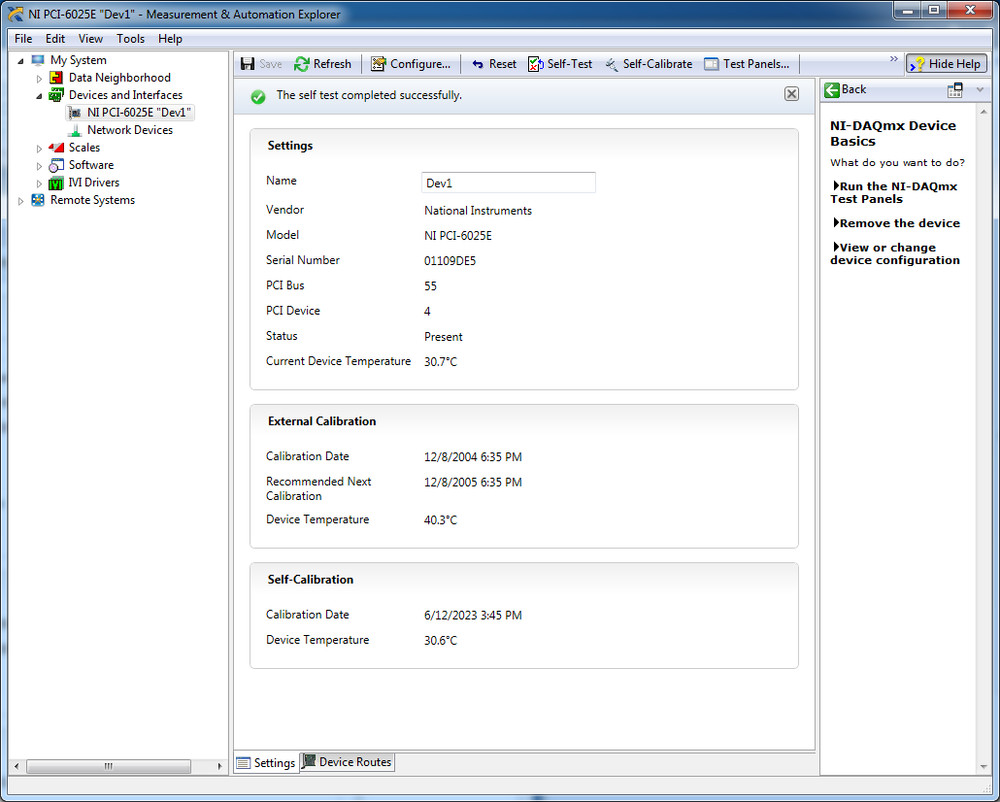Click the Device Routes tab icon
The width and height of the screenshot is (1000, 802).
(309, 761)
